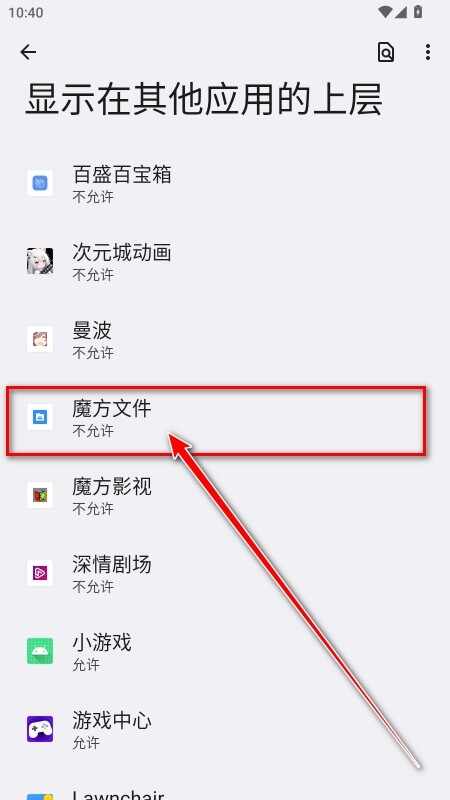Open the three-dot overflow menu
The width and height of the screenshot is (450, 800).
[428, 52]
